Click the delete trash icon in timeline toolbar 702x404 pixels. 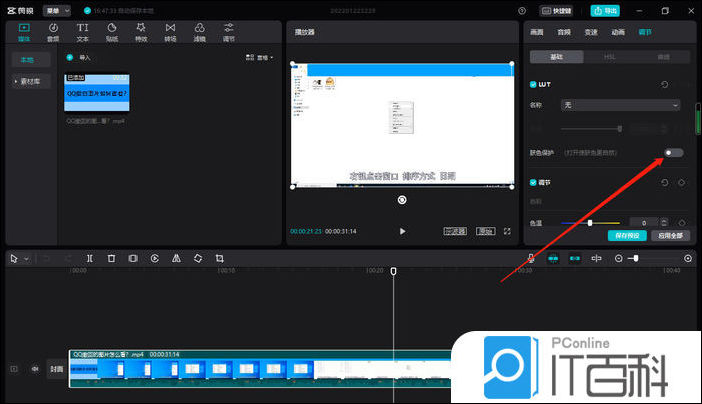111,258
